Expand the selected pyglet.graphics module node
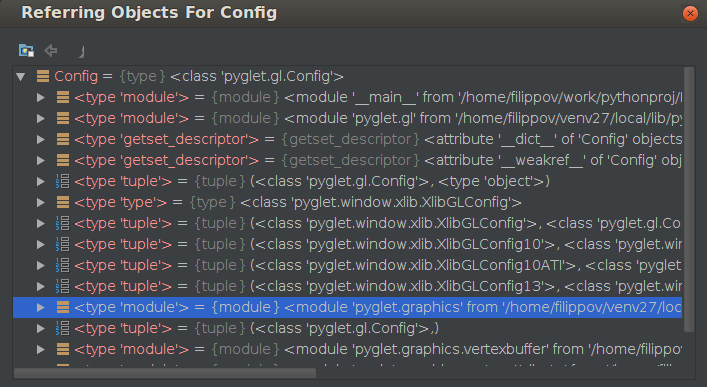The image size is (707, 387). point(41,307)
